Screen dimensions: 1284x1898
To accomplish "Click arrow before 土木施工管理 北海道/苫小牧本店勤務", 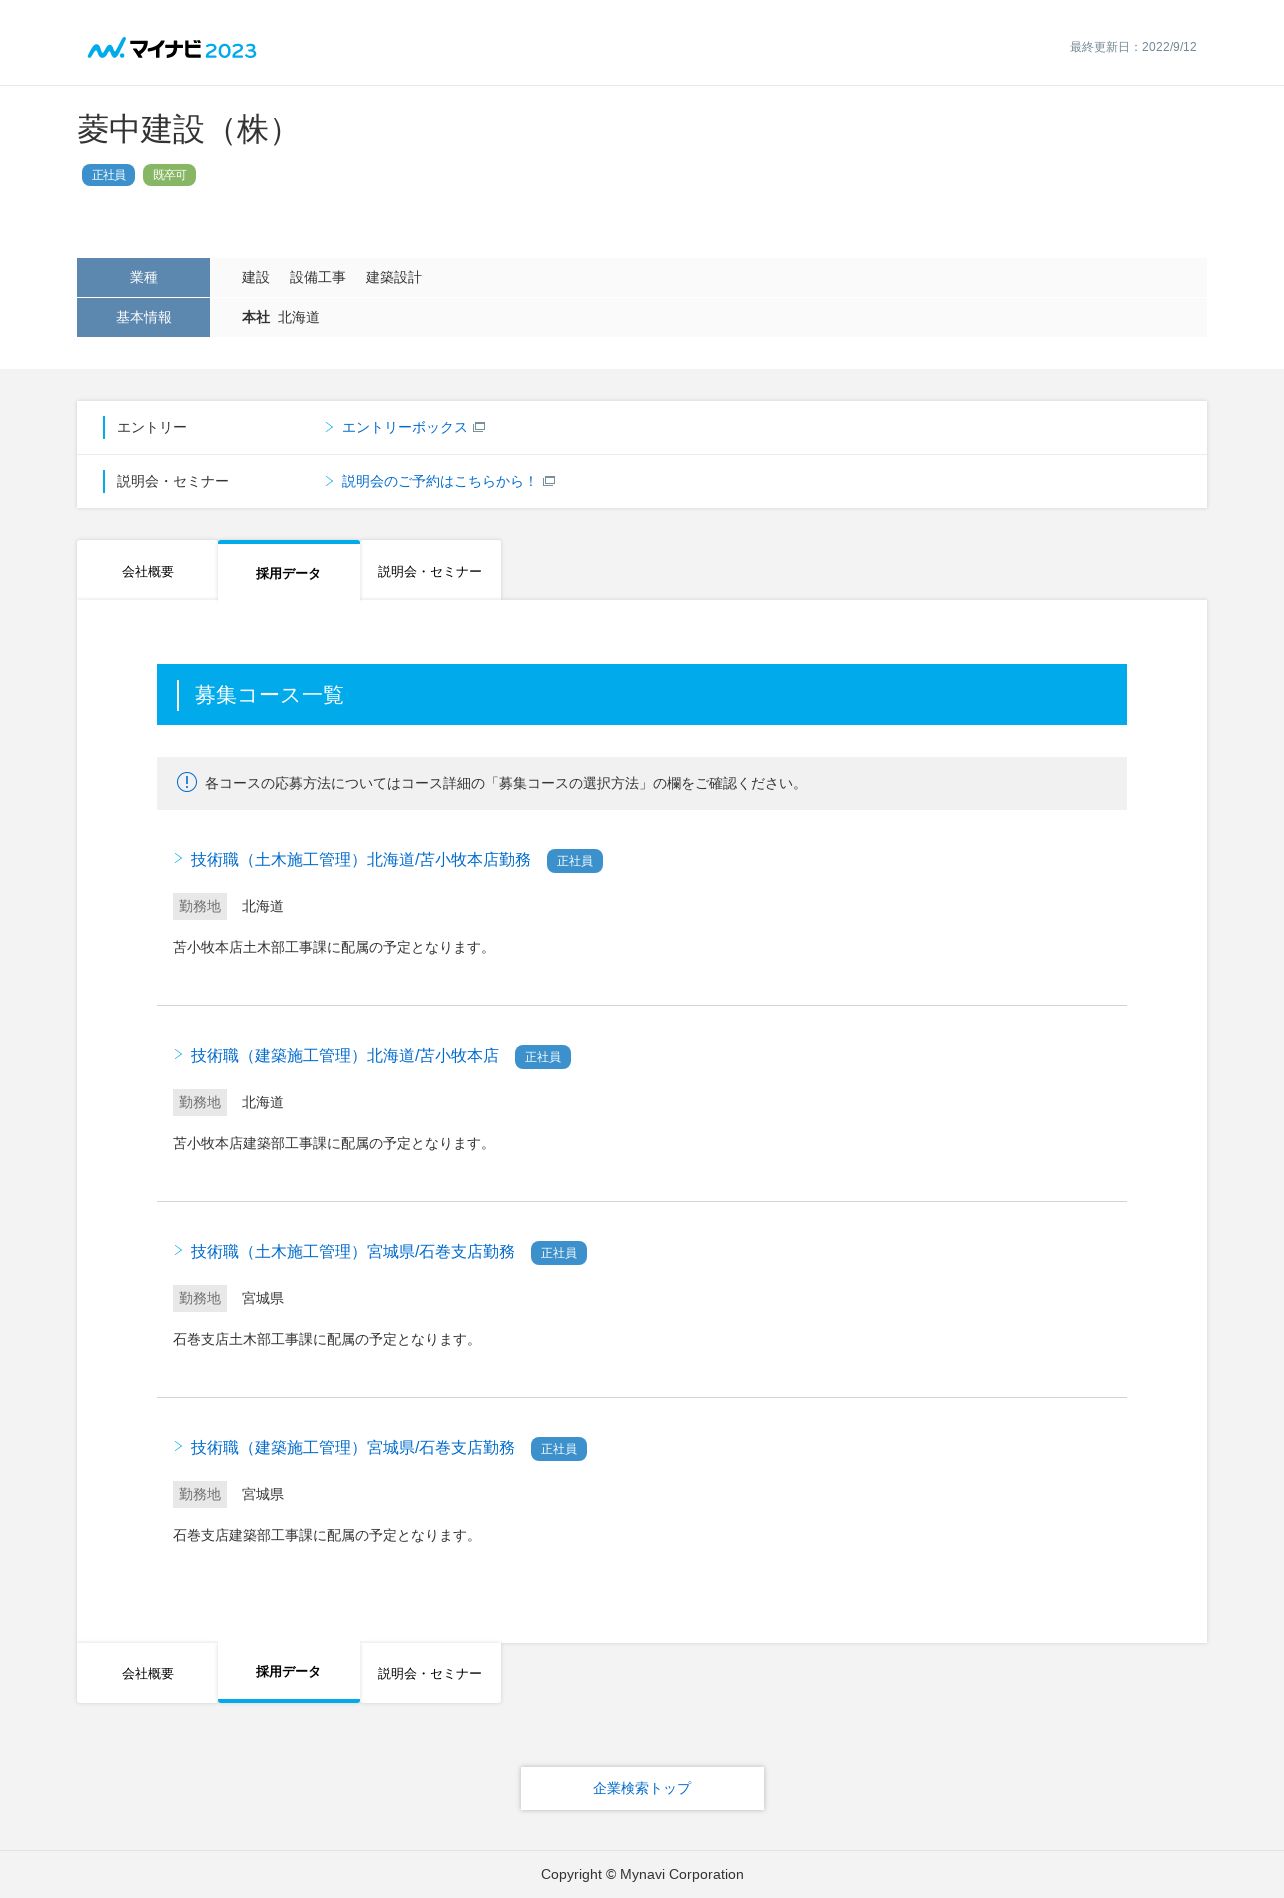I will [x=178, y=858].
